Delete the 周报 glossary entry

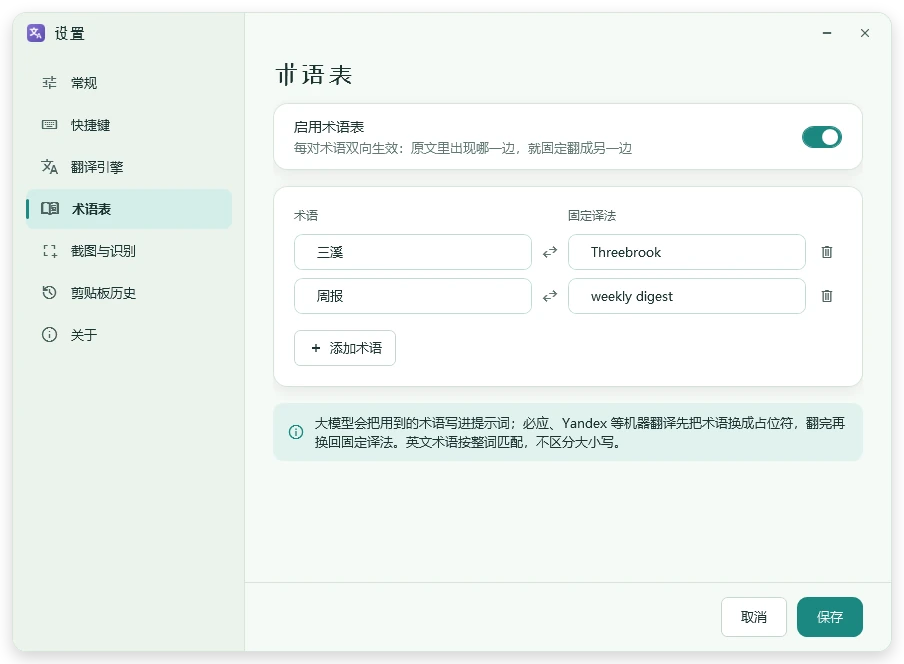tap(827, 296)
